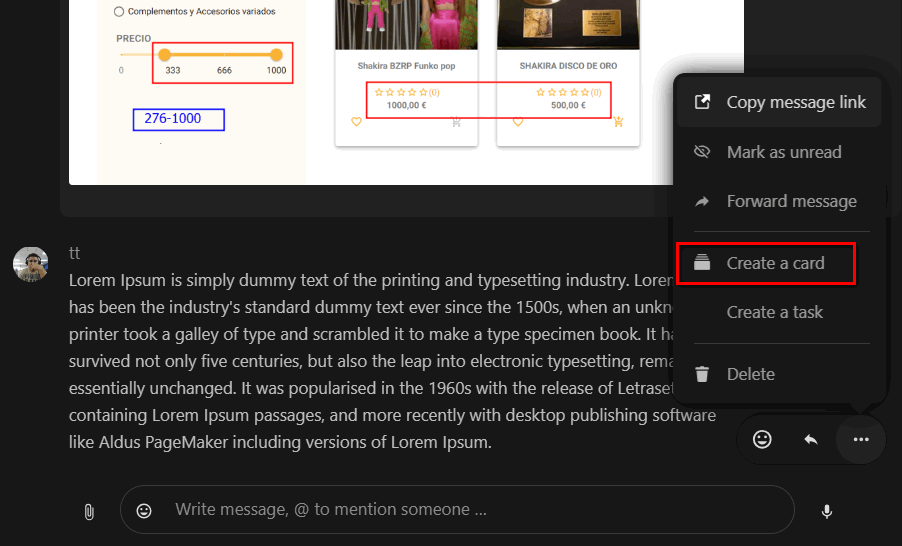Click the sender's avatar photo
Viewport: 902px width, 546px height.
(x=30, y=264)
